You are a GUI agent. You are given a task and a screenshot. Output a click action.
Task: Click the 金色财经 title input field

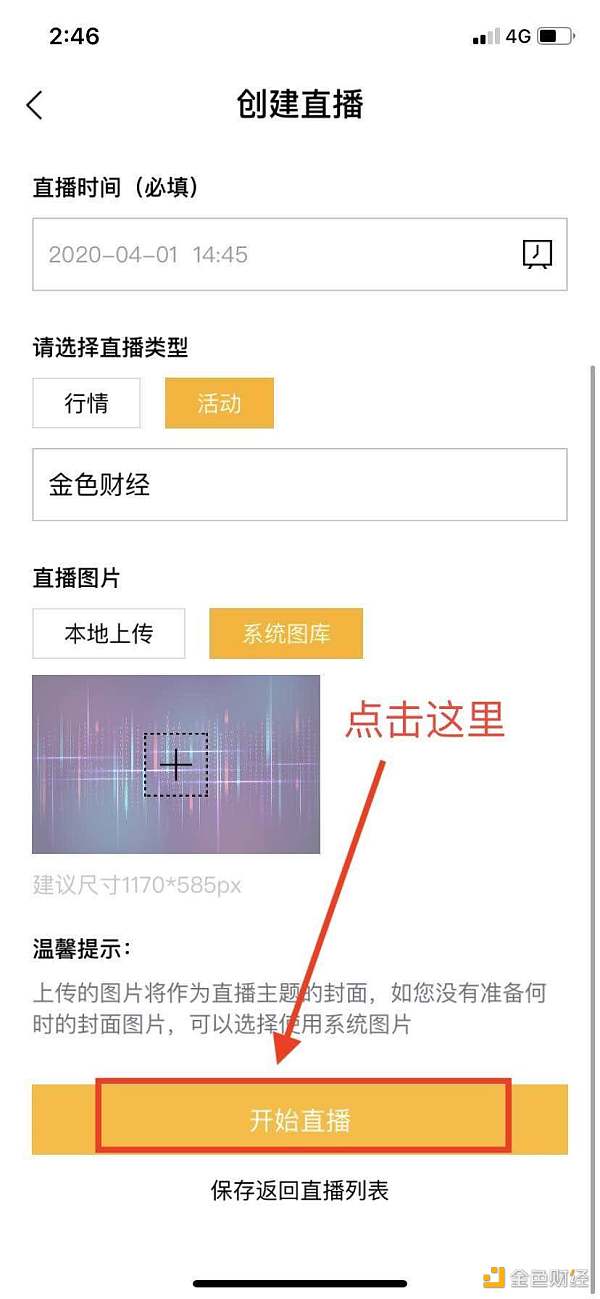tap(300, 485)
